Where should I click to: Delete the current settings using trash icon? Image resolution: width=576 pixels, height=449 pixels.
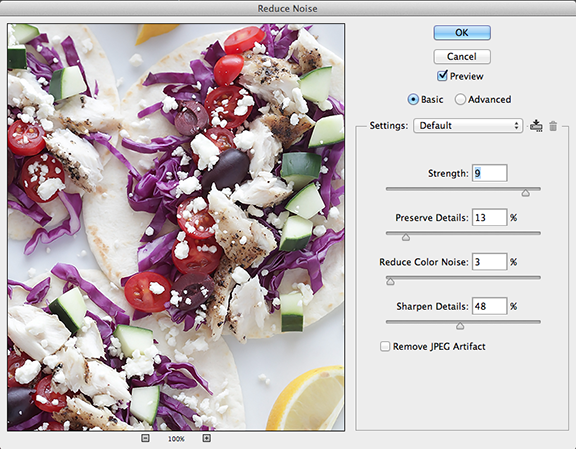pos(553,126)
